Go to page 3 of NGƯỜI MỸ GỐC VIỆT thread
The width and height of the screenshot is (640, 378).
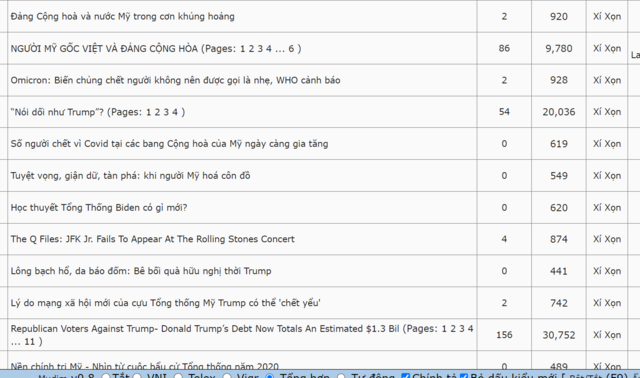click(x=260, y=49)
